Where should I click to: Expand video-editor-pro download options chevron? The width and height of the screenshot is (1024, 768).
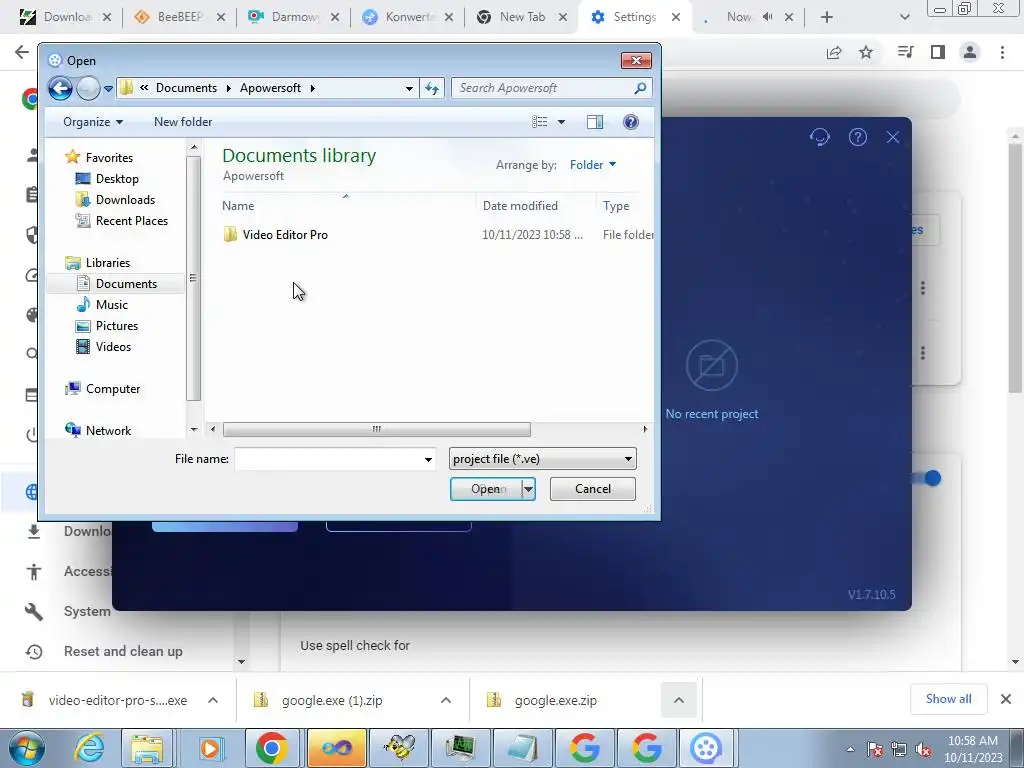[x=213, y=700]
